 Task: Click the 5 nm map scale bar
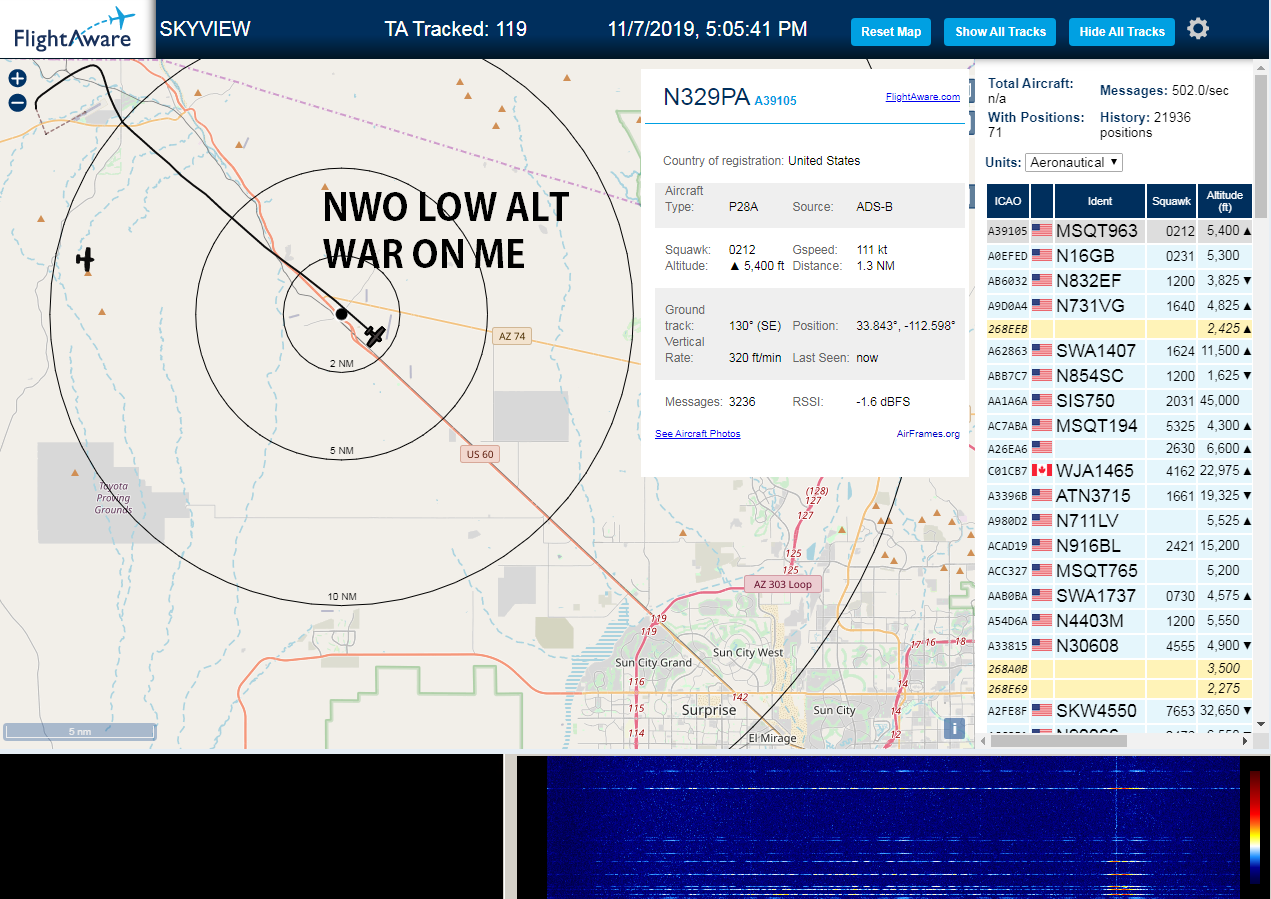pyautogui.click(x=80, y=732)
